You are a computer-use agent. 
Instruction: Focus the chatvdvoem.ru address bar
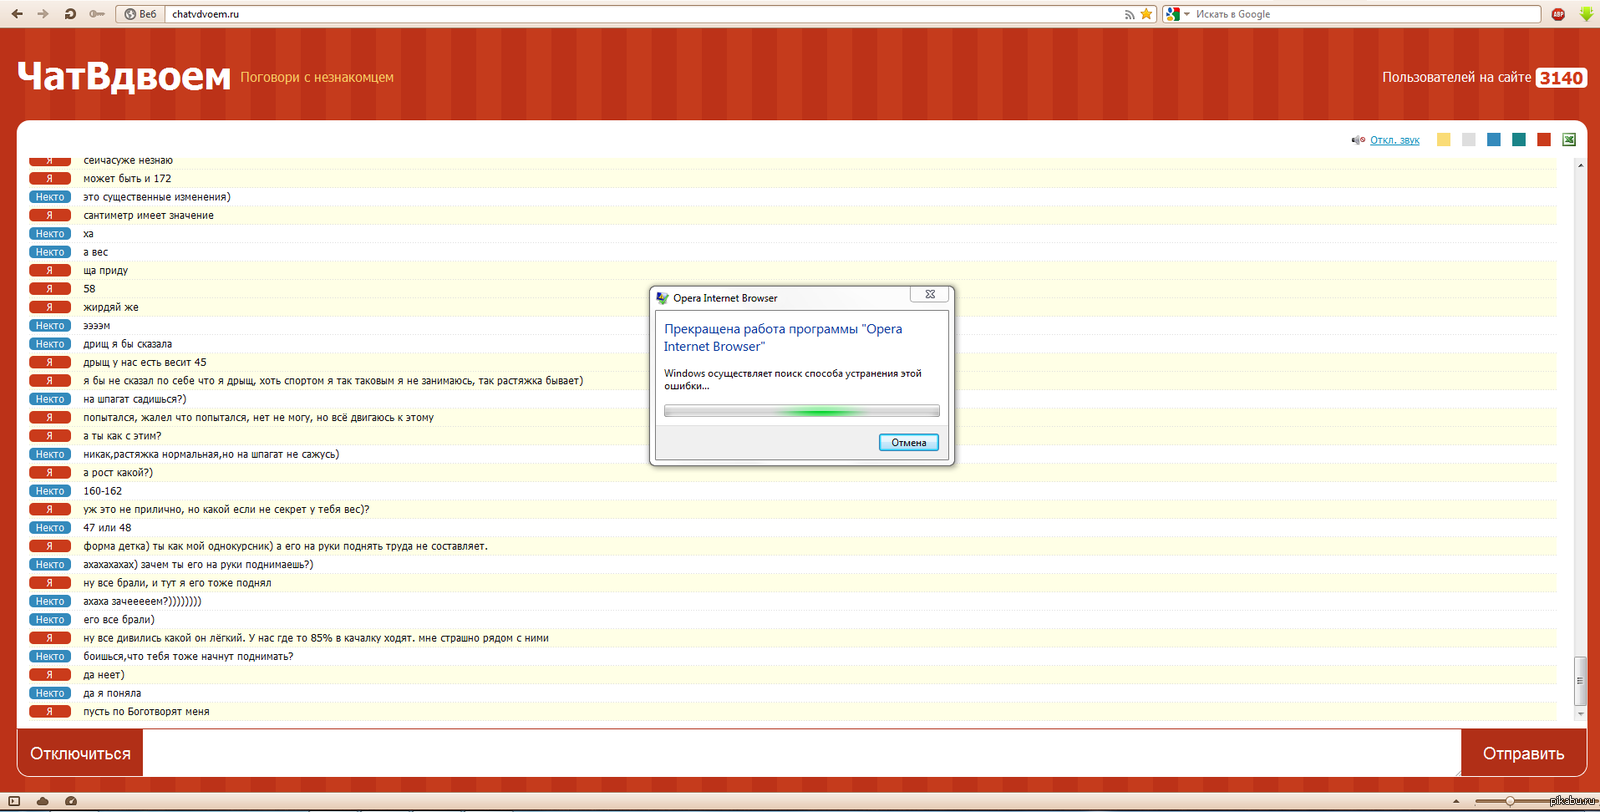(640, 14)
